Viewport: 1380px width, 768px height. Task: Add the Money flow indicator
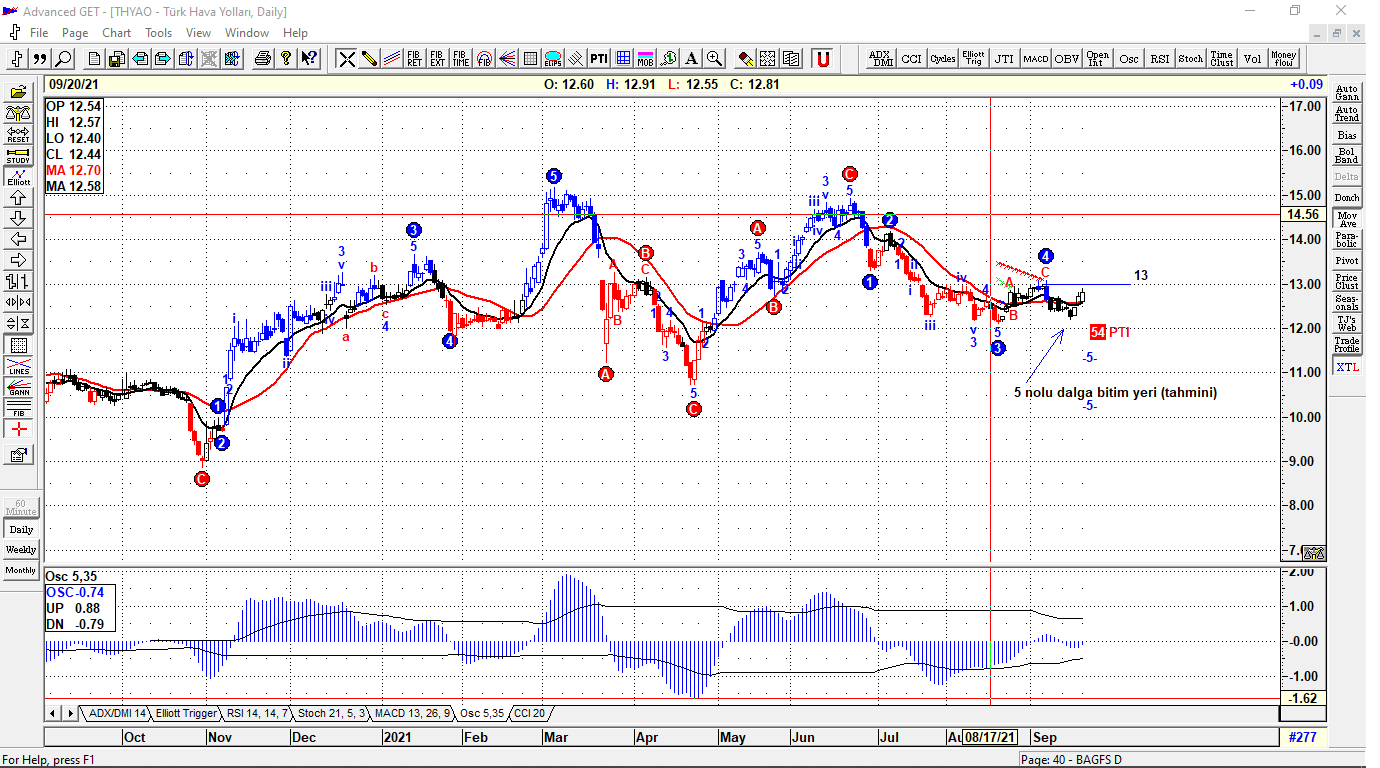coord(1283,59)
